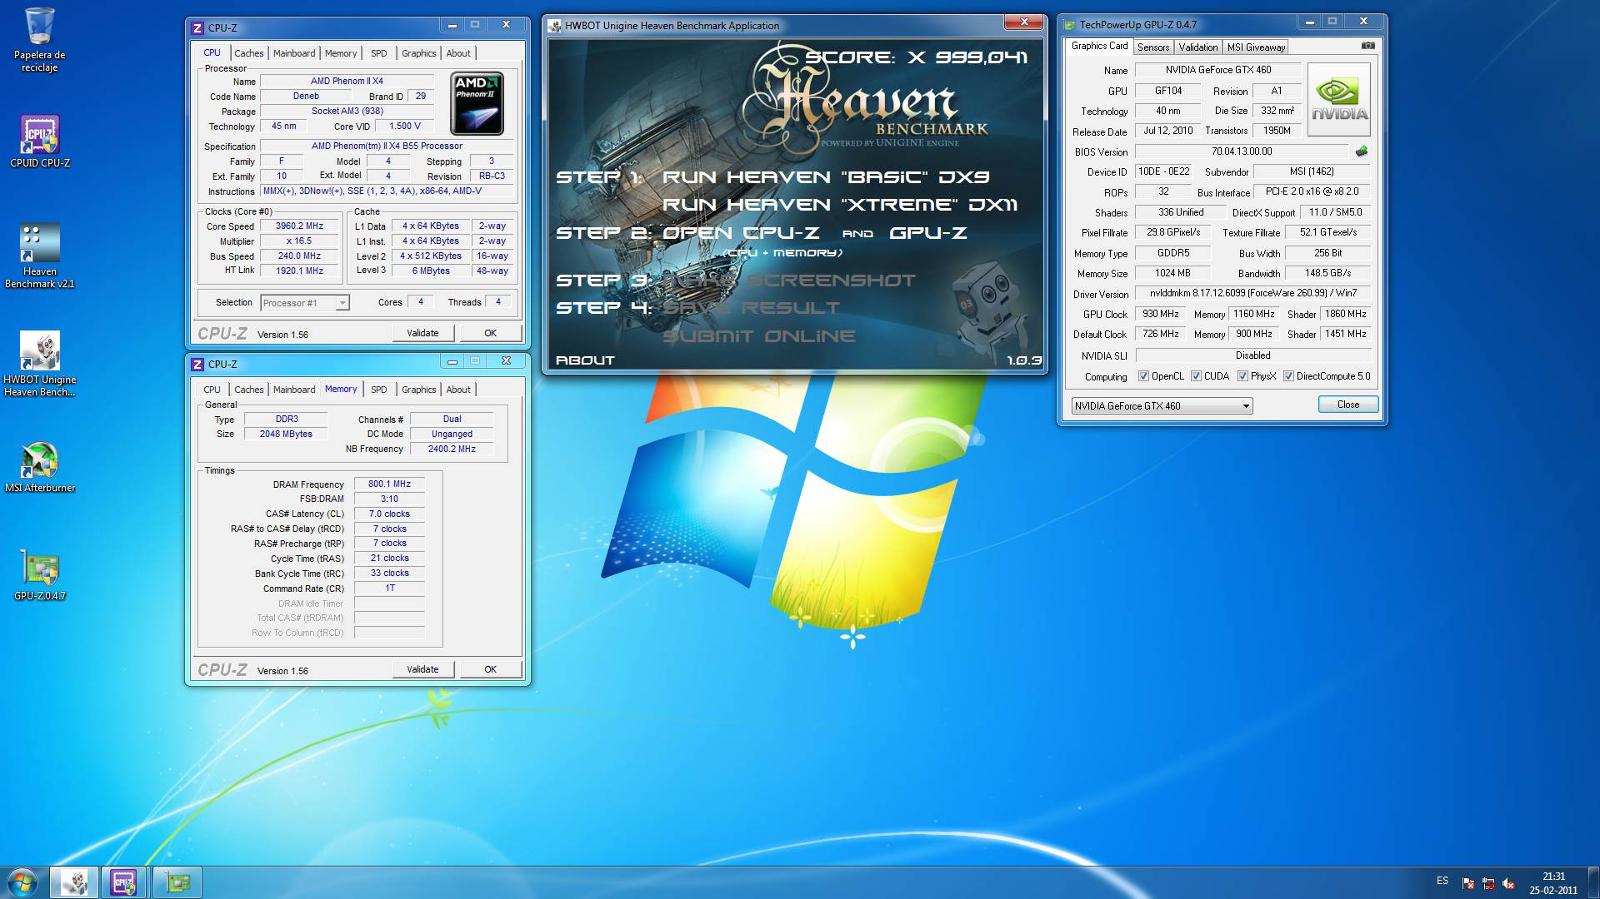This screenshot has width=1600, height=899.
Task: Click the taskbar clock showing 21:31
Action: (1553, 883)
